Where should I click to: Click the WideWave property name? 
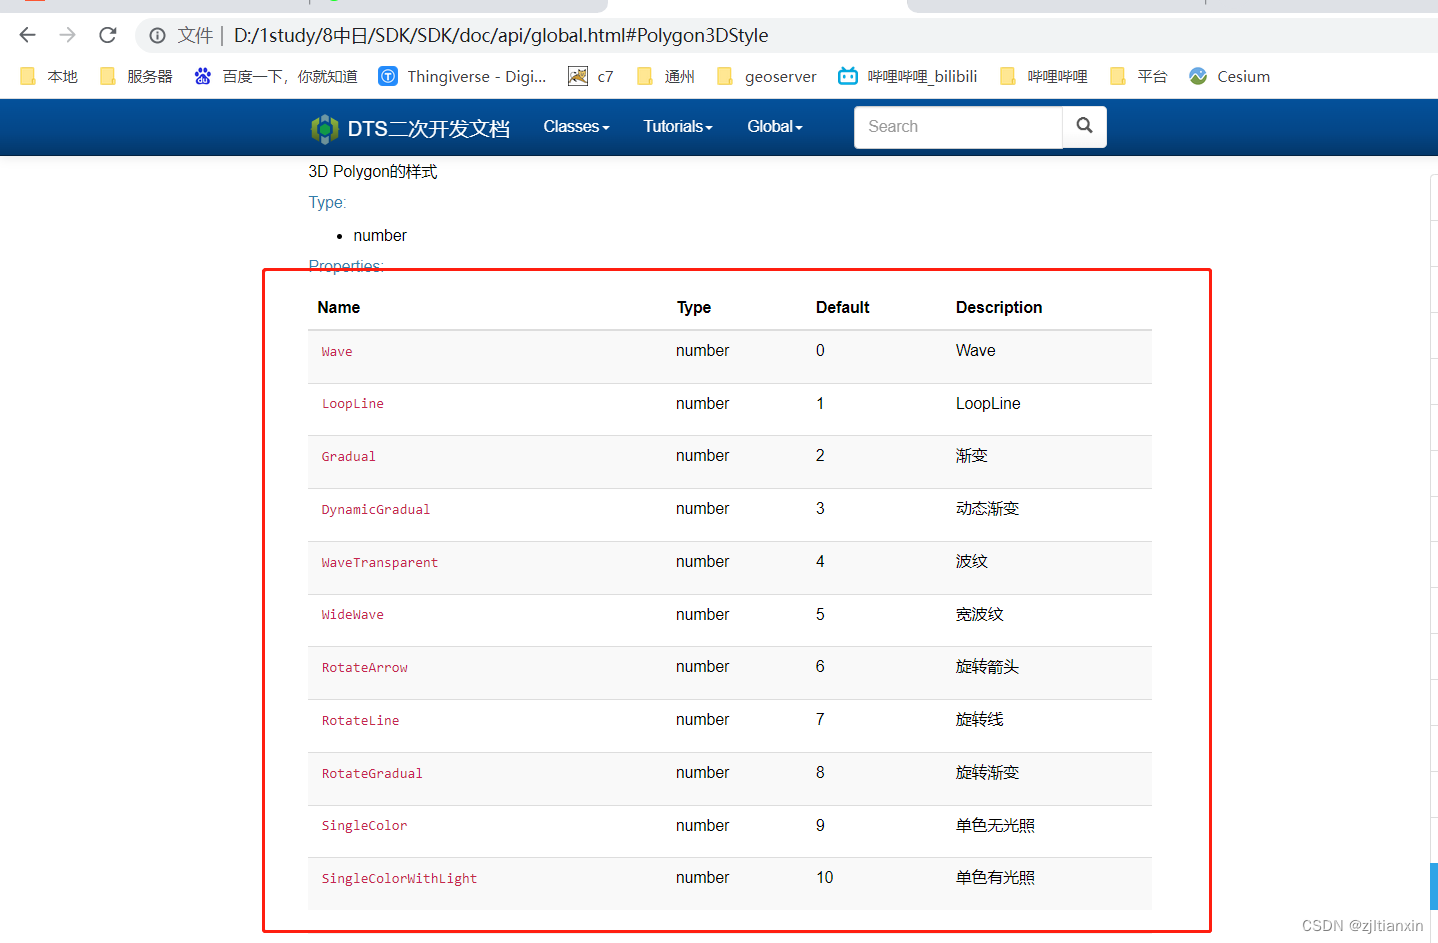point(353,615)
